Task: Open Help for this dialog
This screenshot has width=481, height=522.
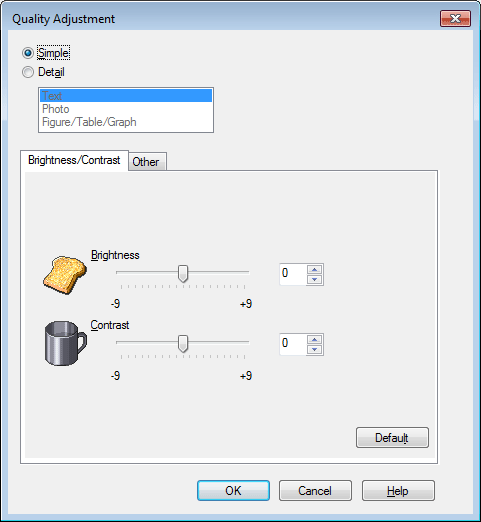Action: tap(398, 490)
